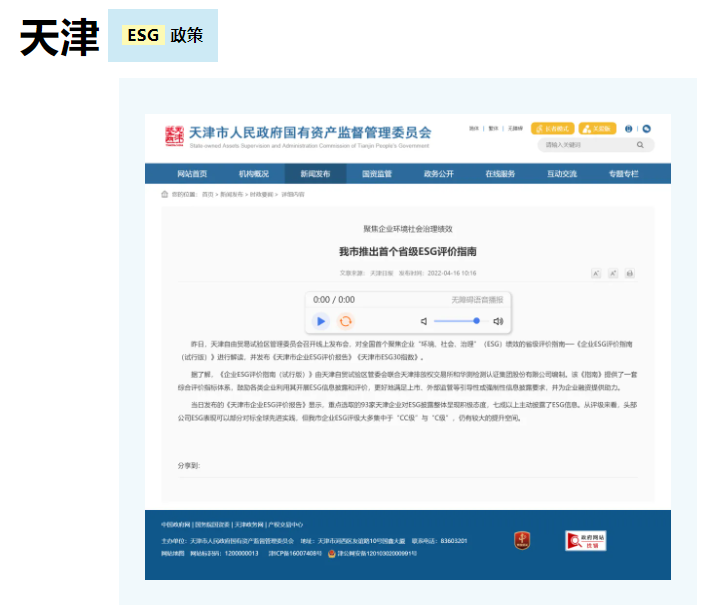The height and width of the screenshot is (605, 719).
Task: Click the red party-government shield badge
Action: (x=522, y=540)
